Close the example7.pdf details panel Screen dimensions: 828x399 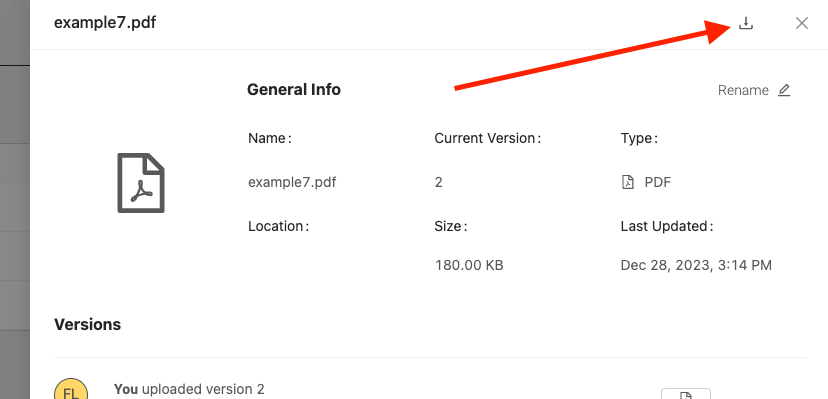[x=802, y=23]
